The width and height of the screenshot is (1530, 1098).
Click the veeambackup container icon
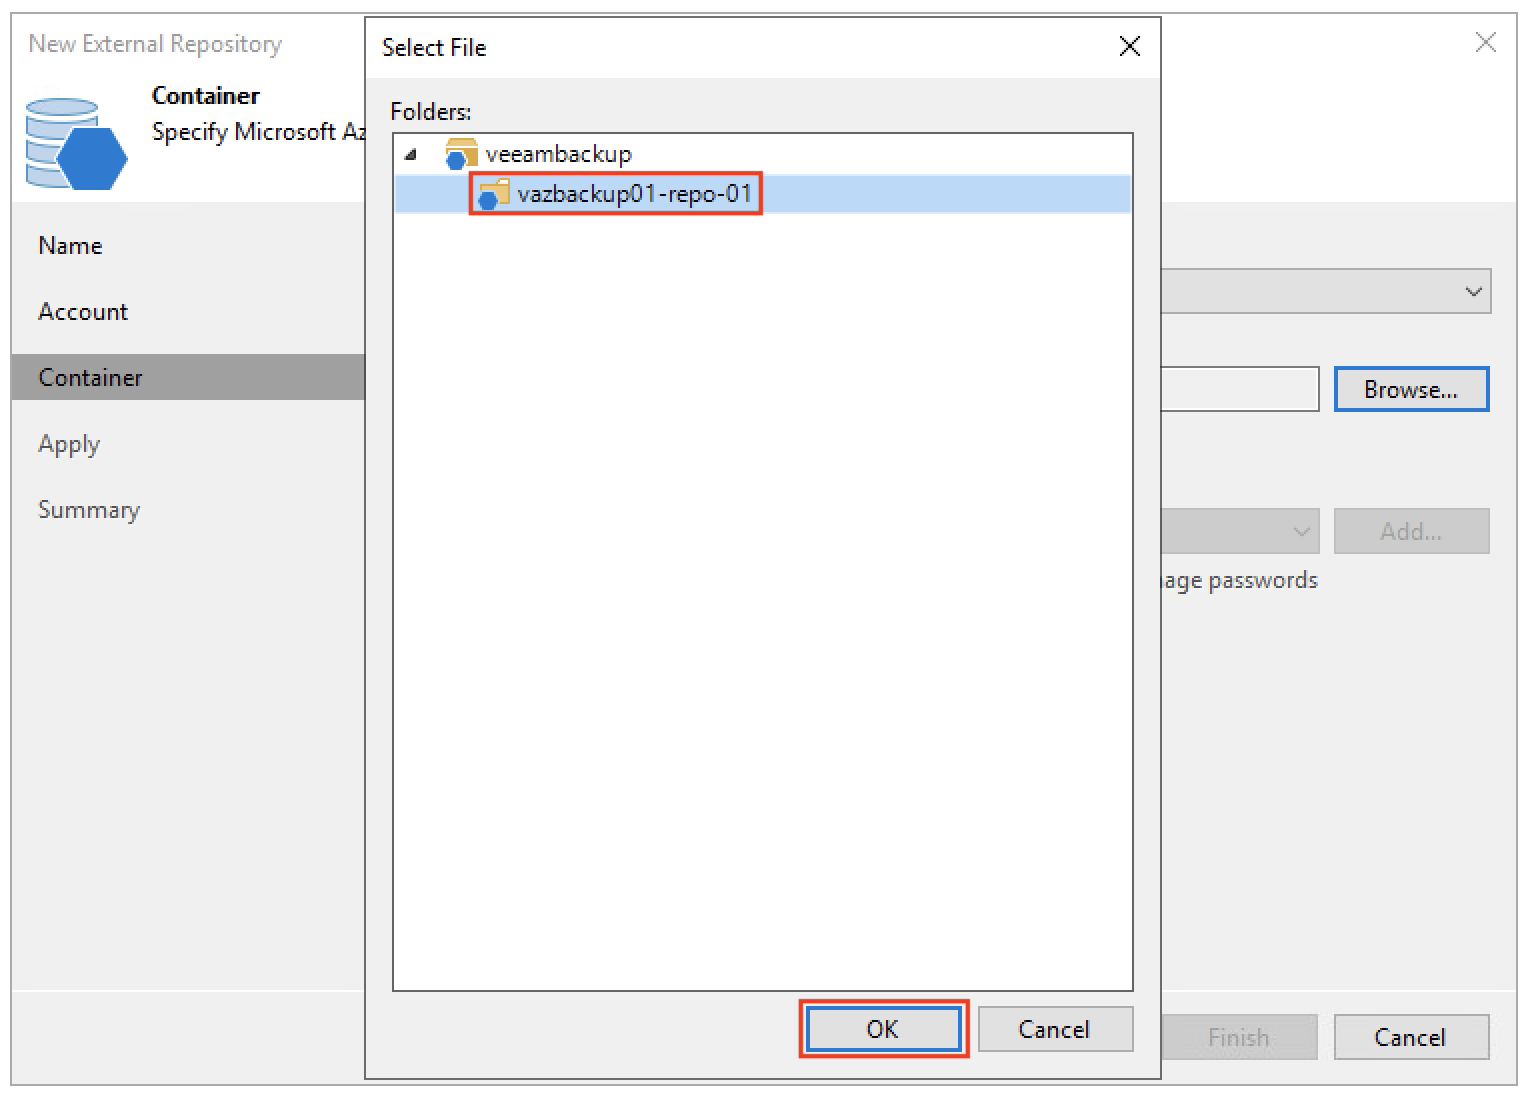(x=461, y=154)
